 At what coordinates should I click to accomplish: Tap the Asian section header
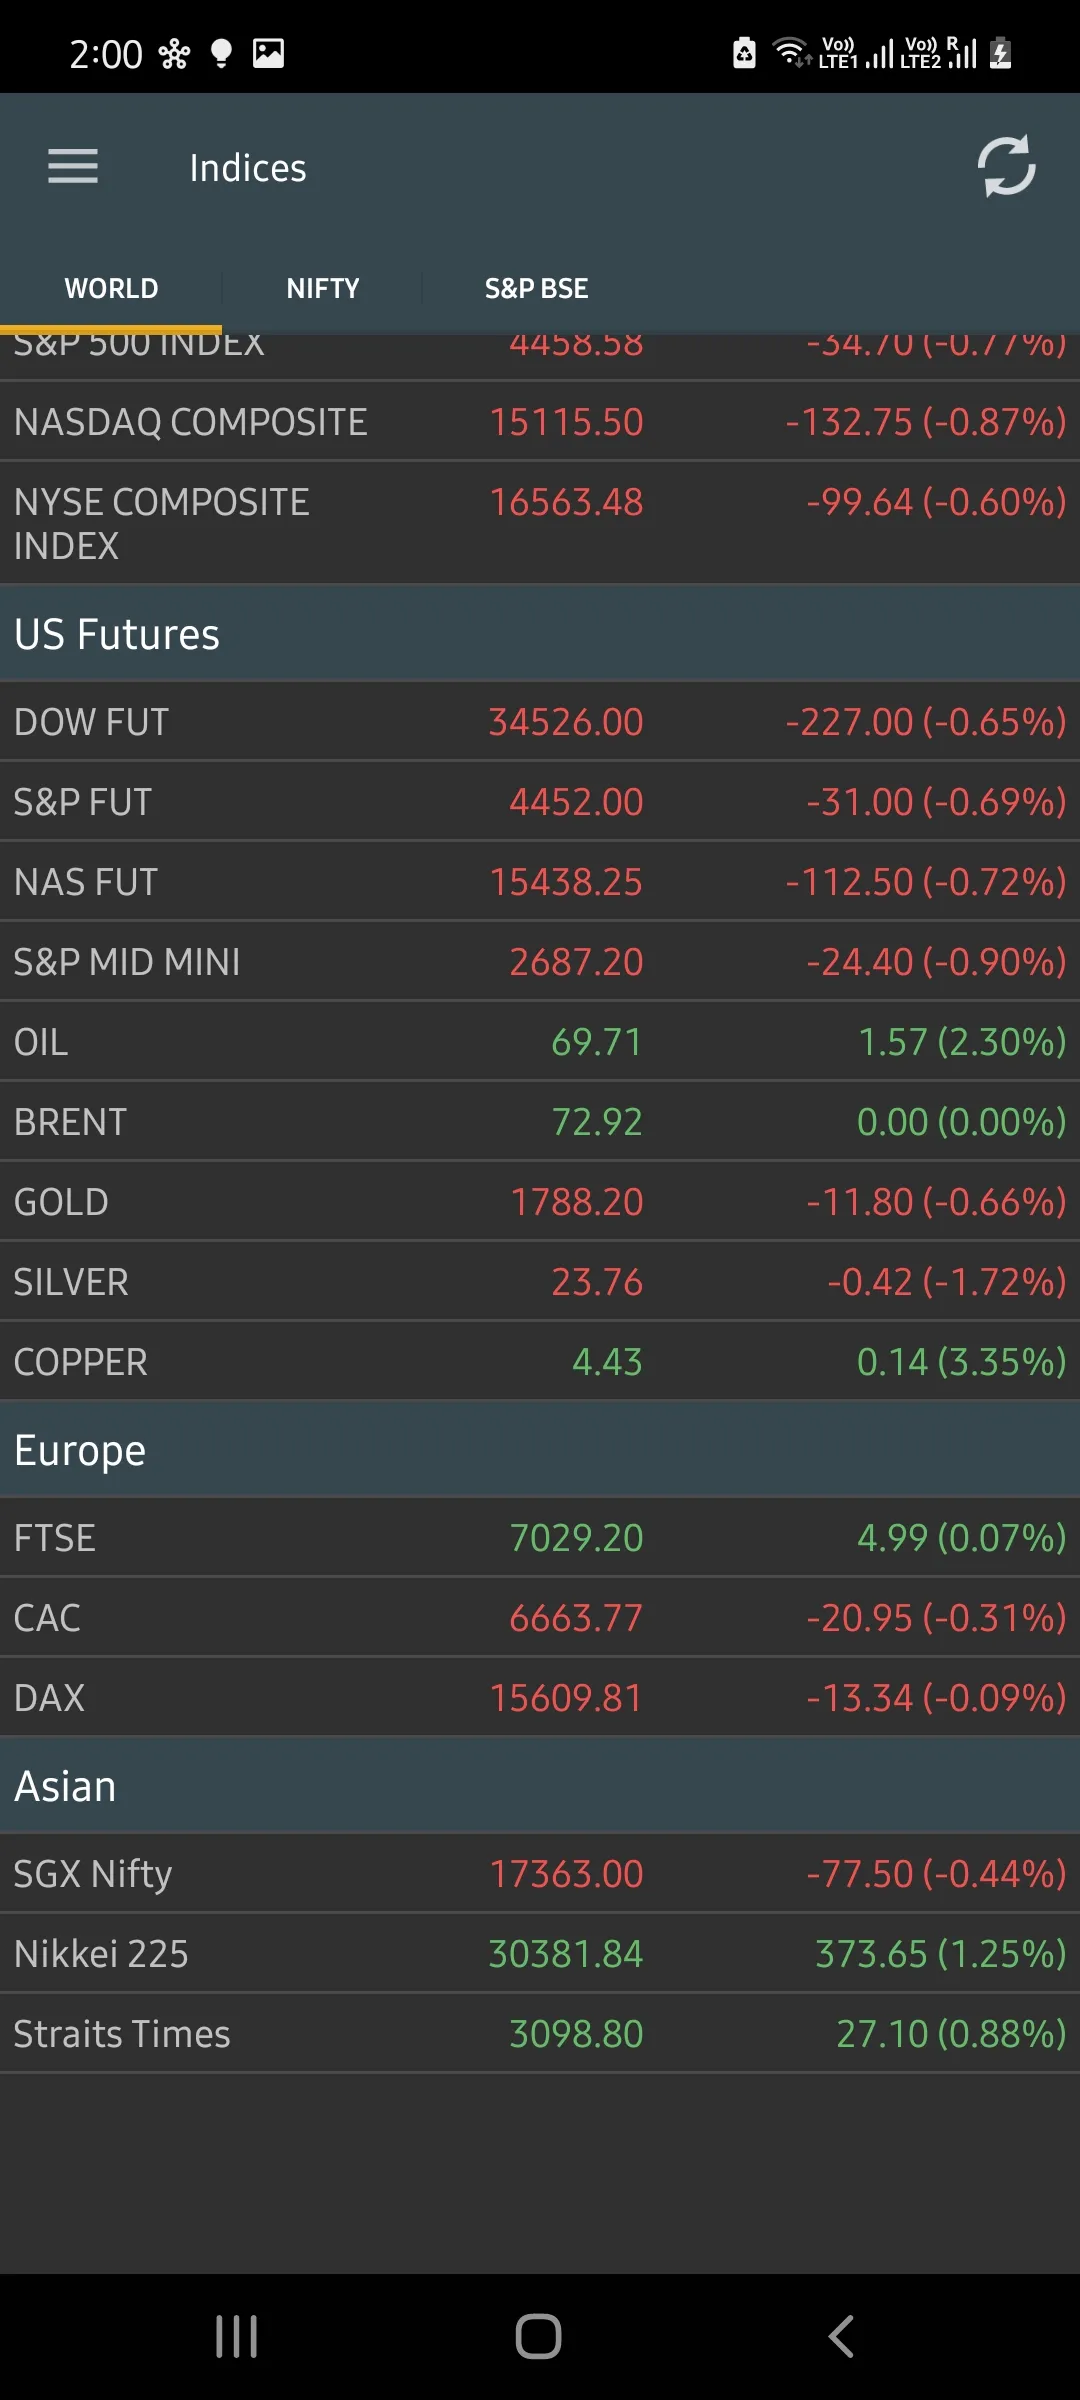(x=540, y=1785)
